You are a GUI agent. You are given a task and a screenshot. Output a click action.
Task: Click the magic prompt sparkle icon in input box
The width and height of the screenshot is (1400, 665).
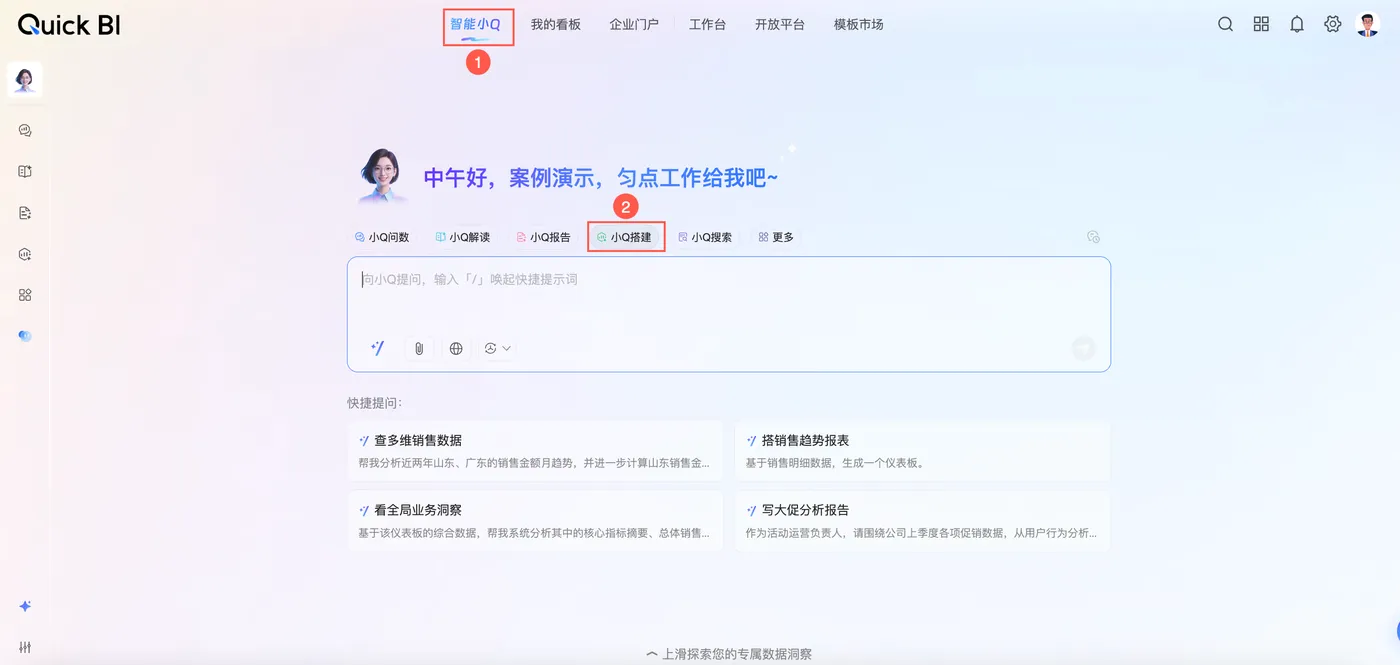tap(378, 348)
